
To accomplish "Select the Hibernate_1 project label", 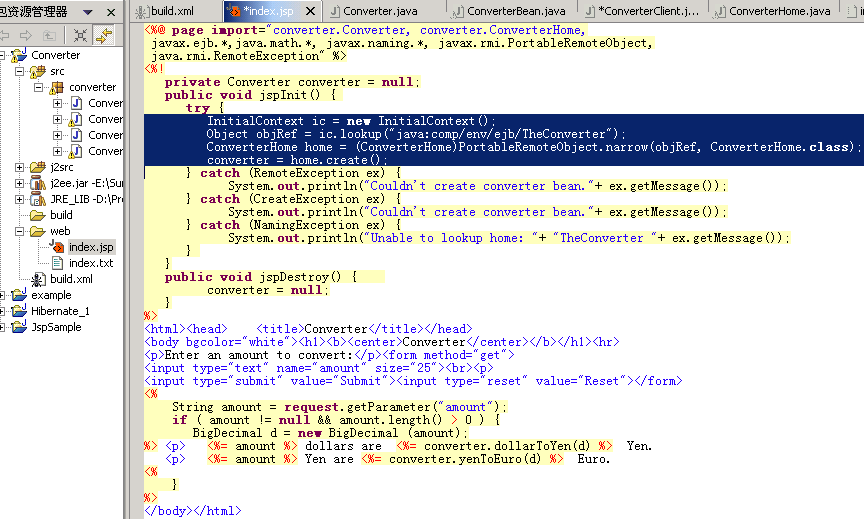I will (x=60, y=311).
